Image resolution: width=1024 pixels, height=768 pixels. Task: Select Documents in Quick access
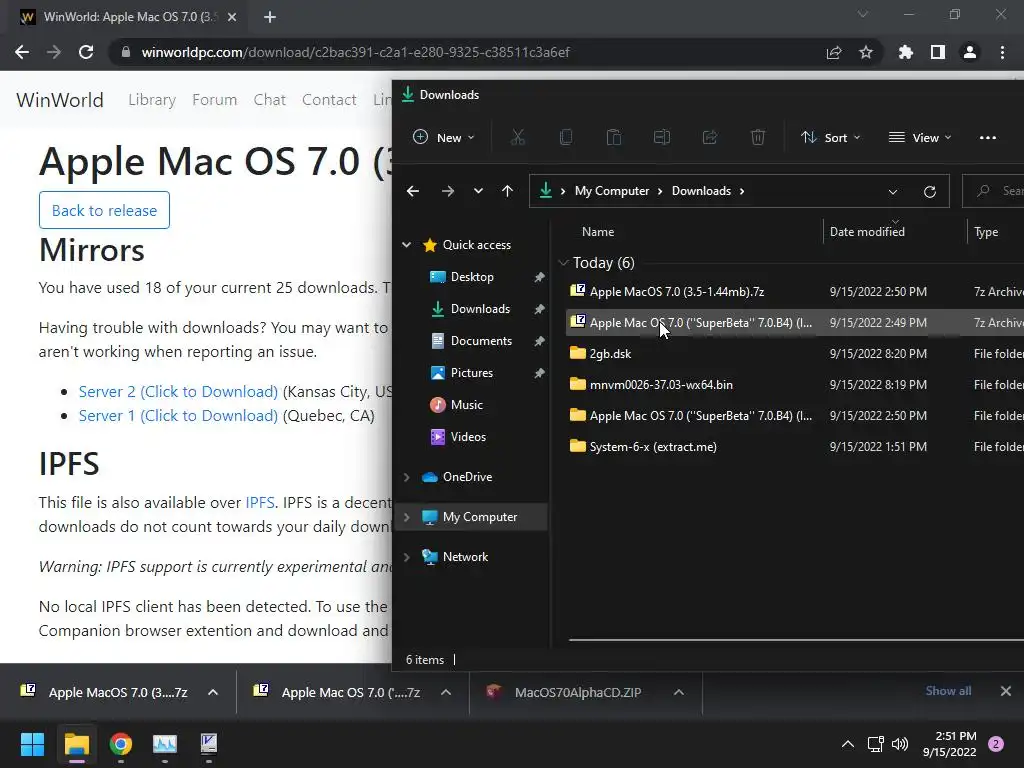(481, 341)
